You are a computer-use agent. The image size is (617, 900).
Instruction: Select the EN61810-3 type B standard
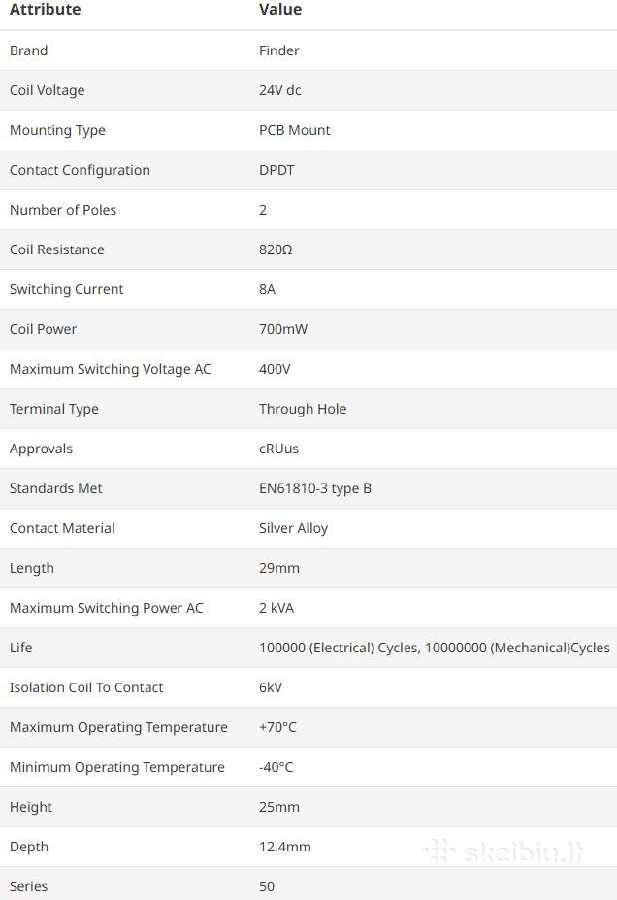click(x=315, y=488)
